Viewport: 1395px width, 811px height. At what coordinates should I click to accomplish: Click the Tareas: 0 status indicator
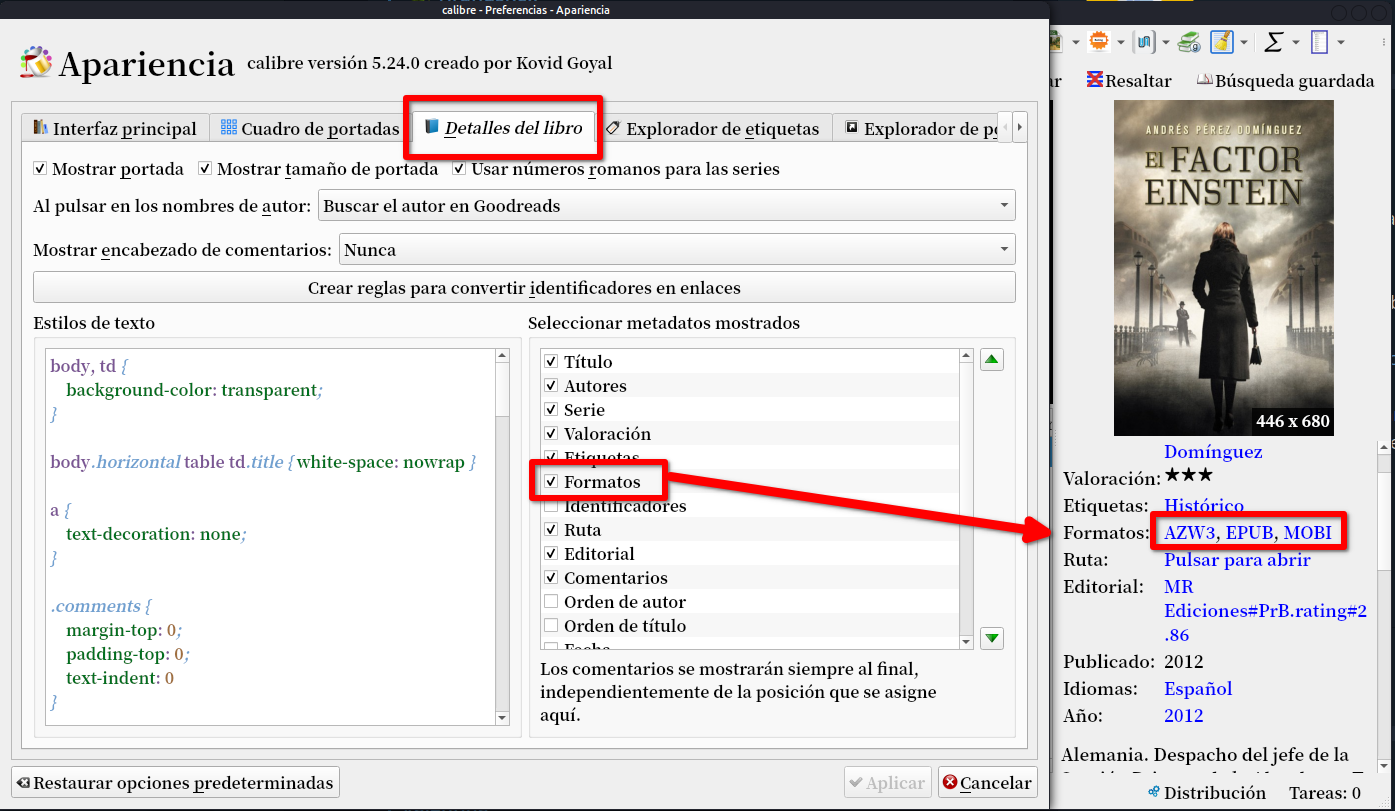(1324, 793)
